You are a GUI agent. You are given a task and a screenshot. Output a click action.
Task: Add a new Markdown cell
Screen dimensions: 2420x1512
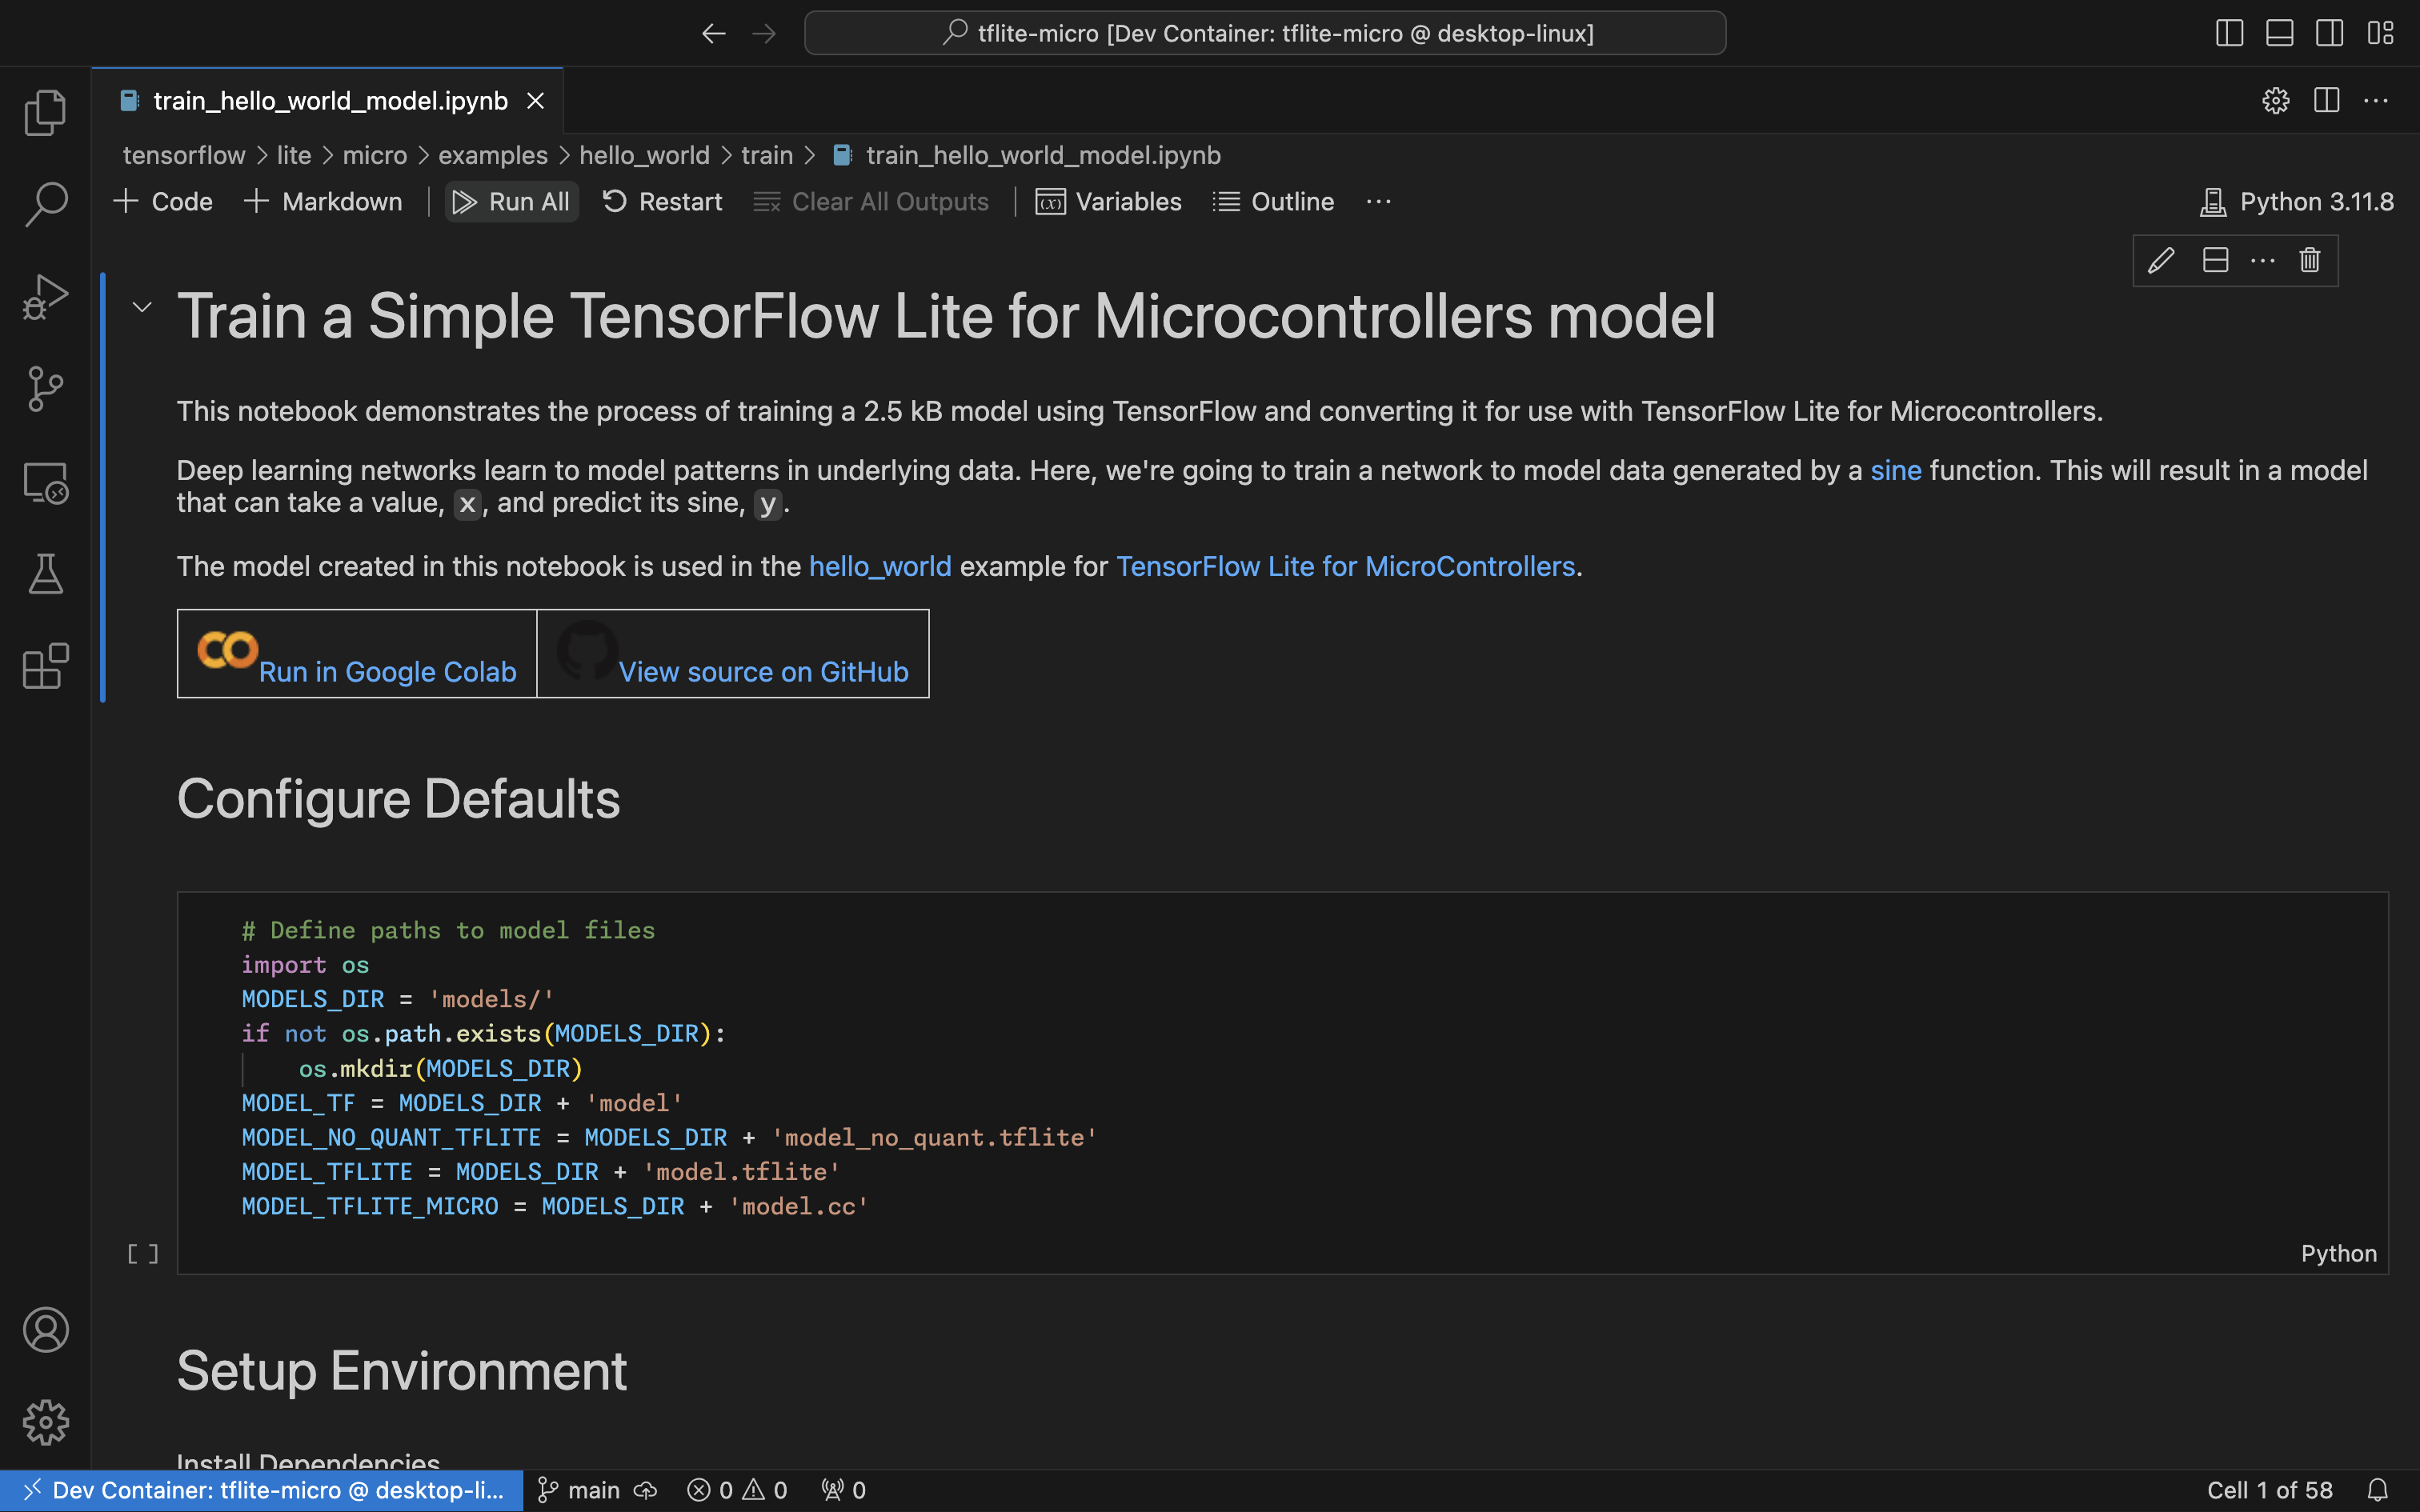tap(323, 202)
